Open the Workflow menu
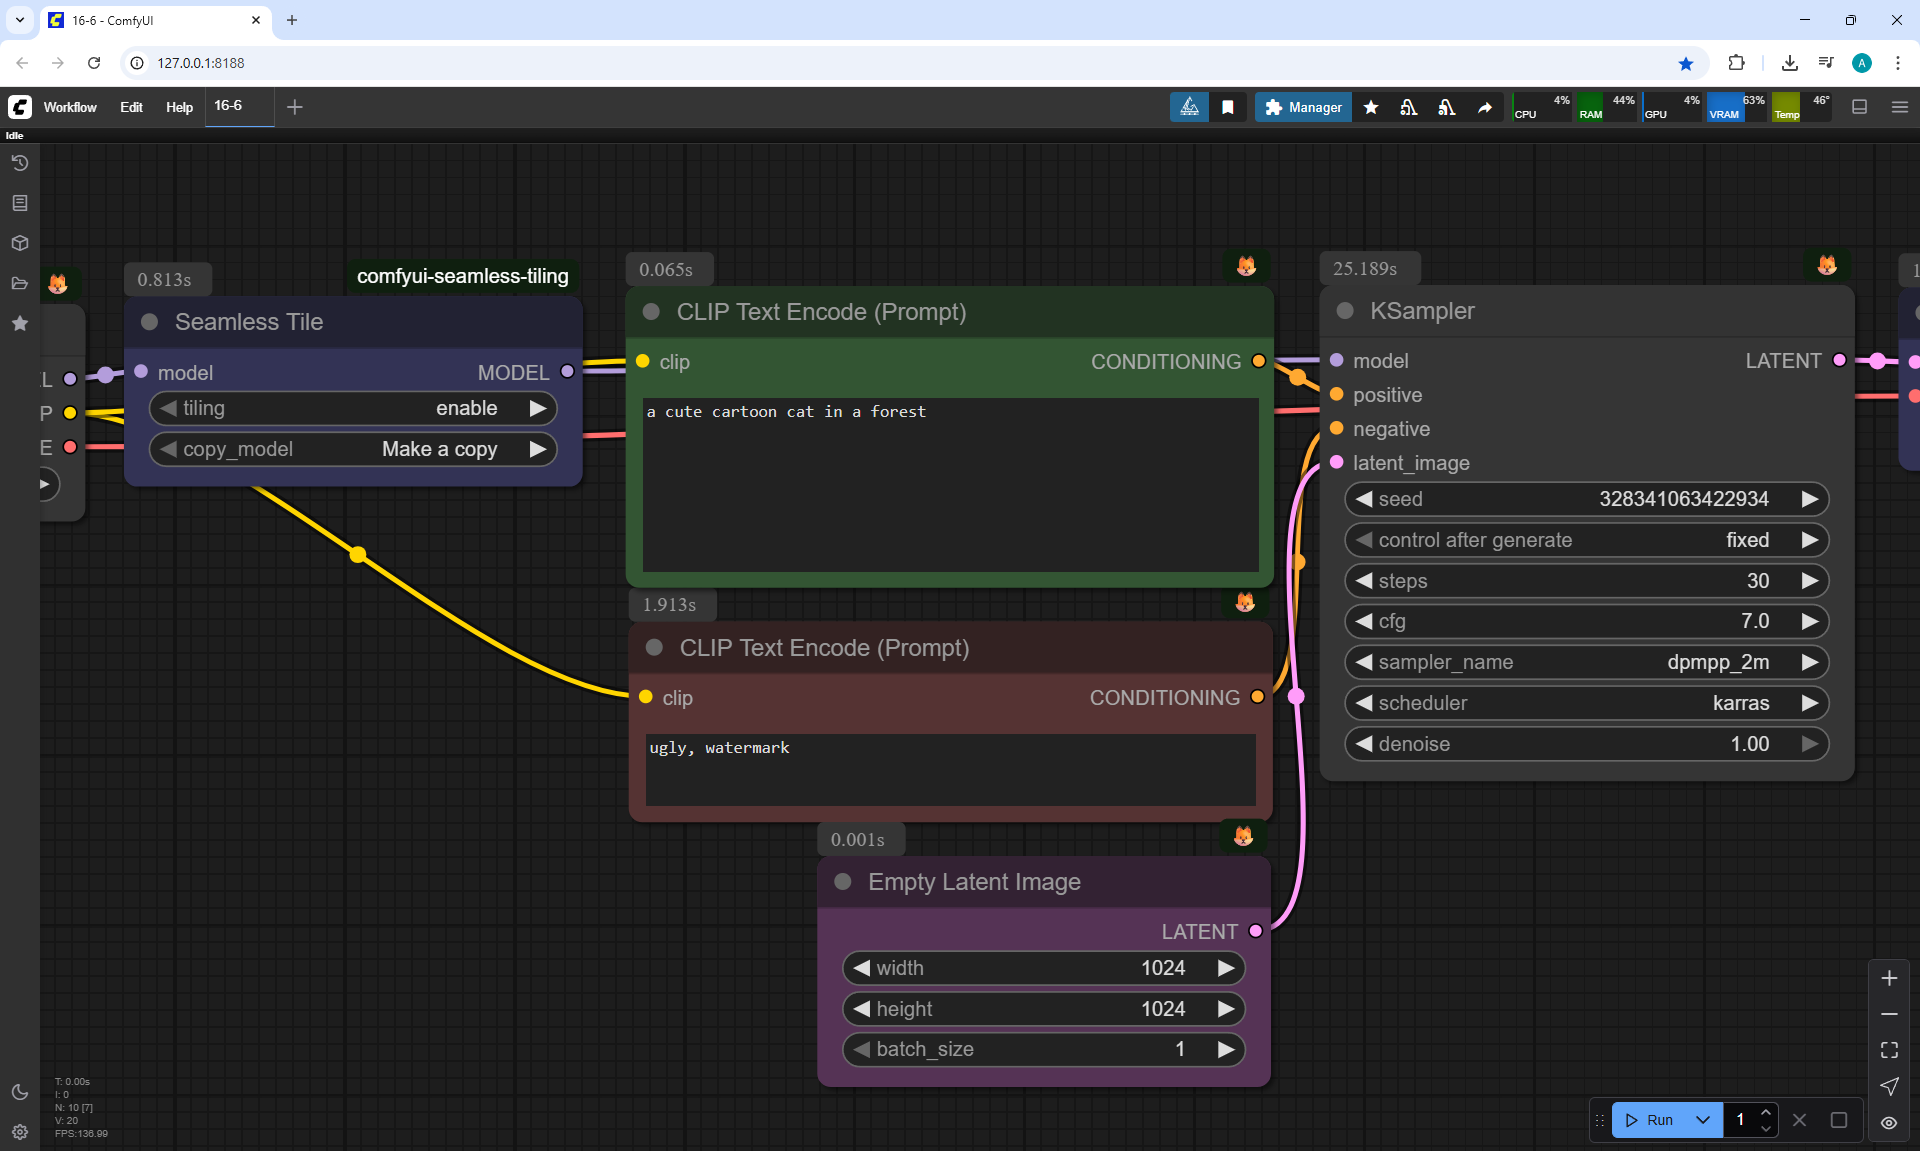The image size is (1920, 1151). click(70, 107)
